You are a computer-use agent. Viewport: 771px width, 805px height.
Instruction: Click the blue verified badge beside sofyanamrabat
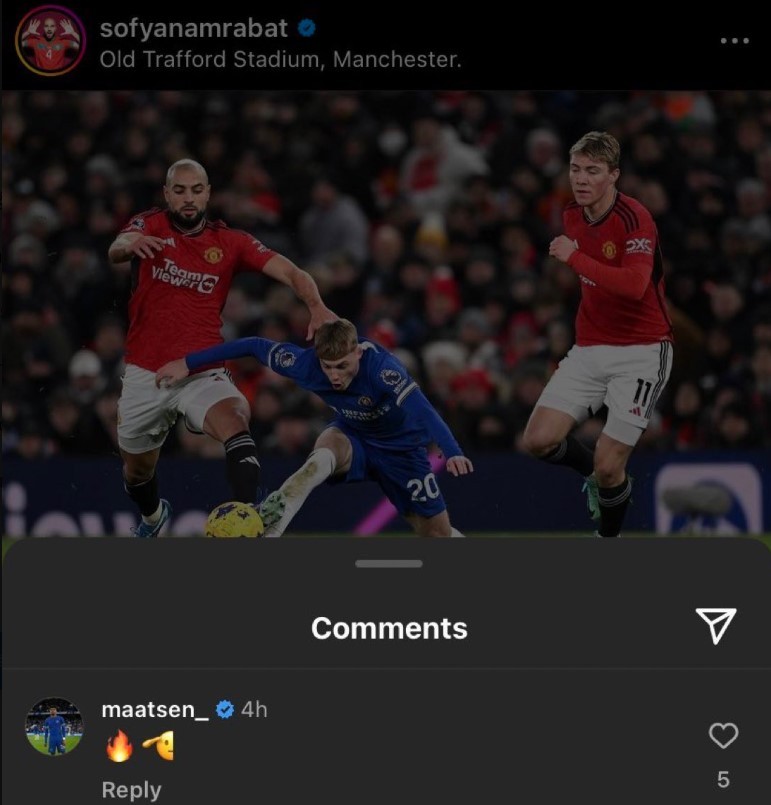point(306,28)
